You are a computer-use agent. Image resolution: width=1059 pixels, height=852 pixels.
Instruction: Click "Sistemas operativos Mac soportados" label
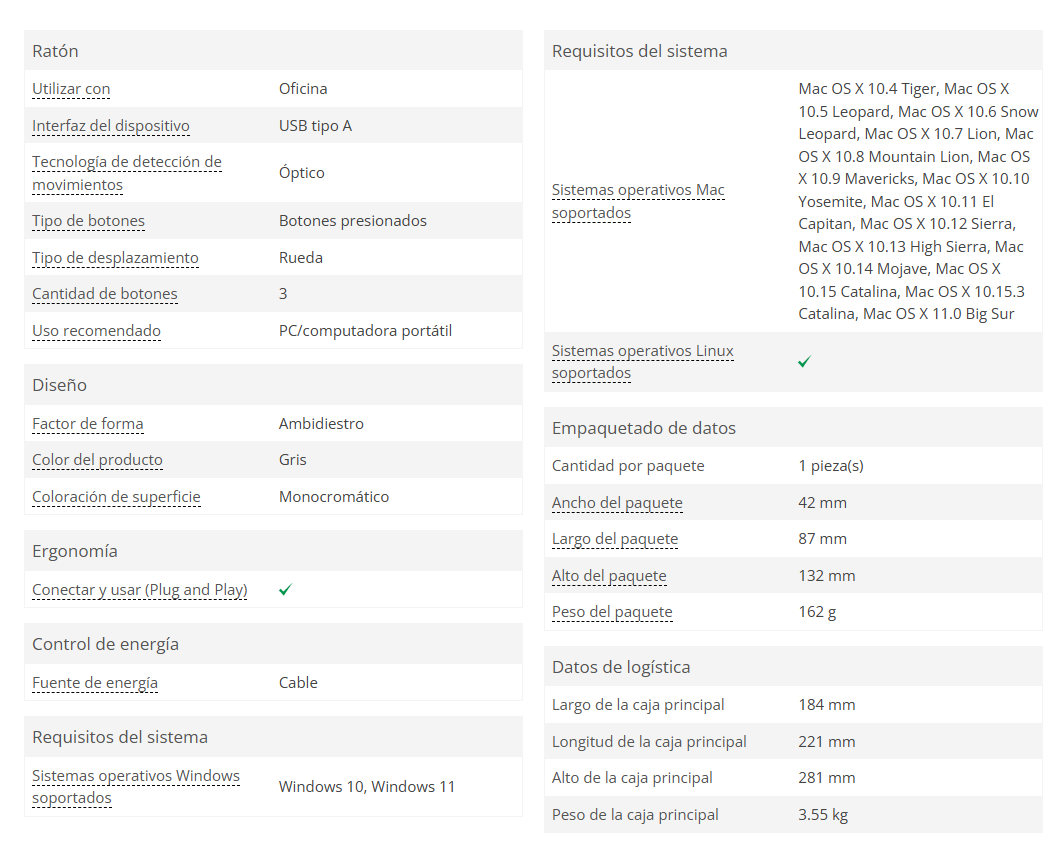point(638,201)
